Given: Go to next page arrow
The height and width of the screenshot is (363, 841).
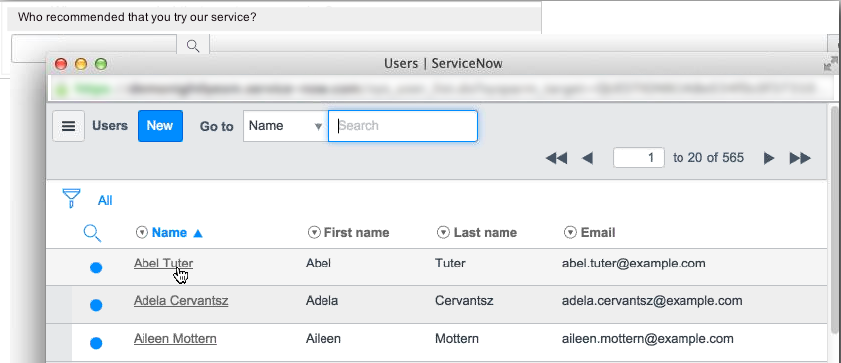Looking at the screenshot, I should [769, 158].
